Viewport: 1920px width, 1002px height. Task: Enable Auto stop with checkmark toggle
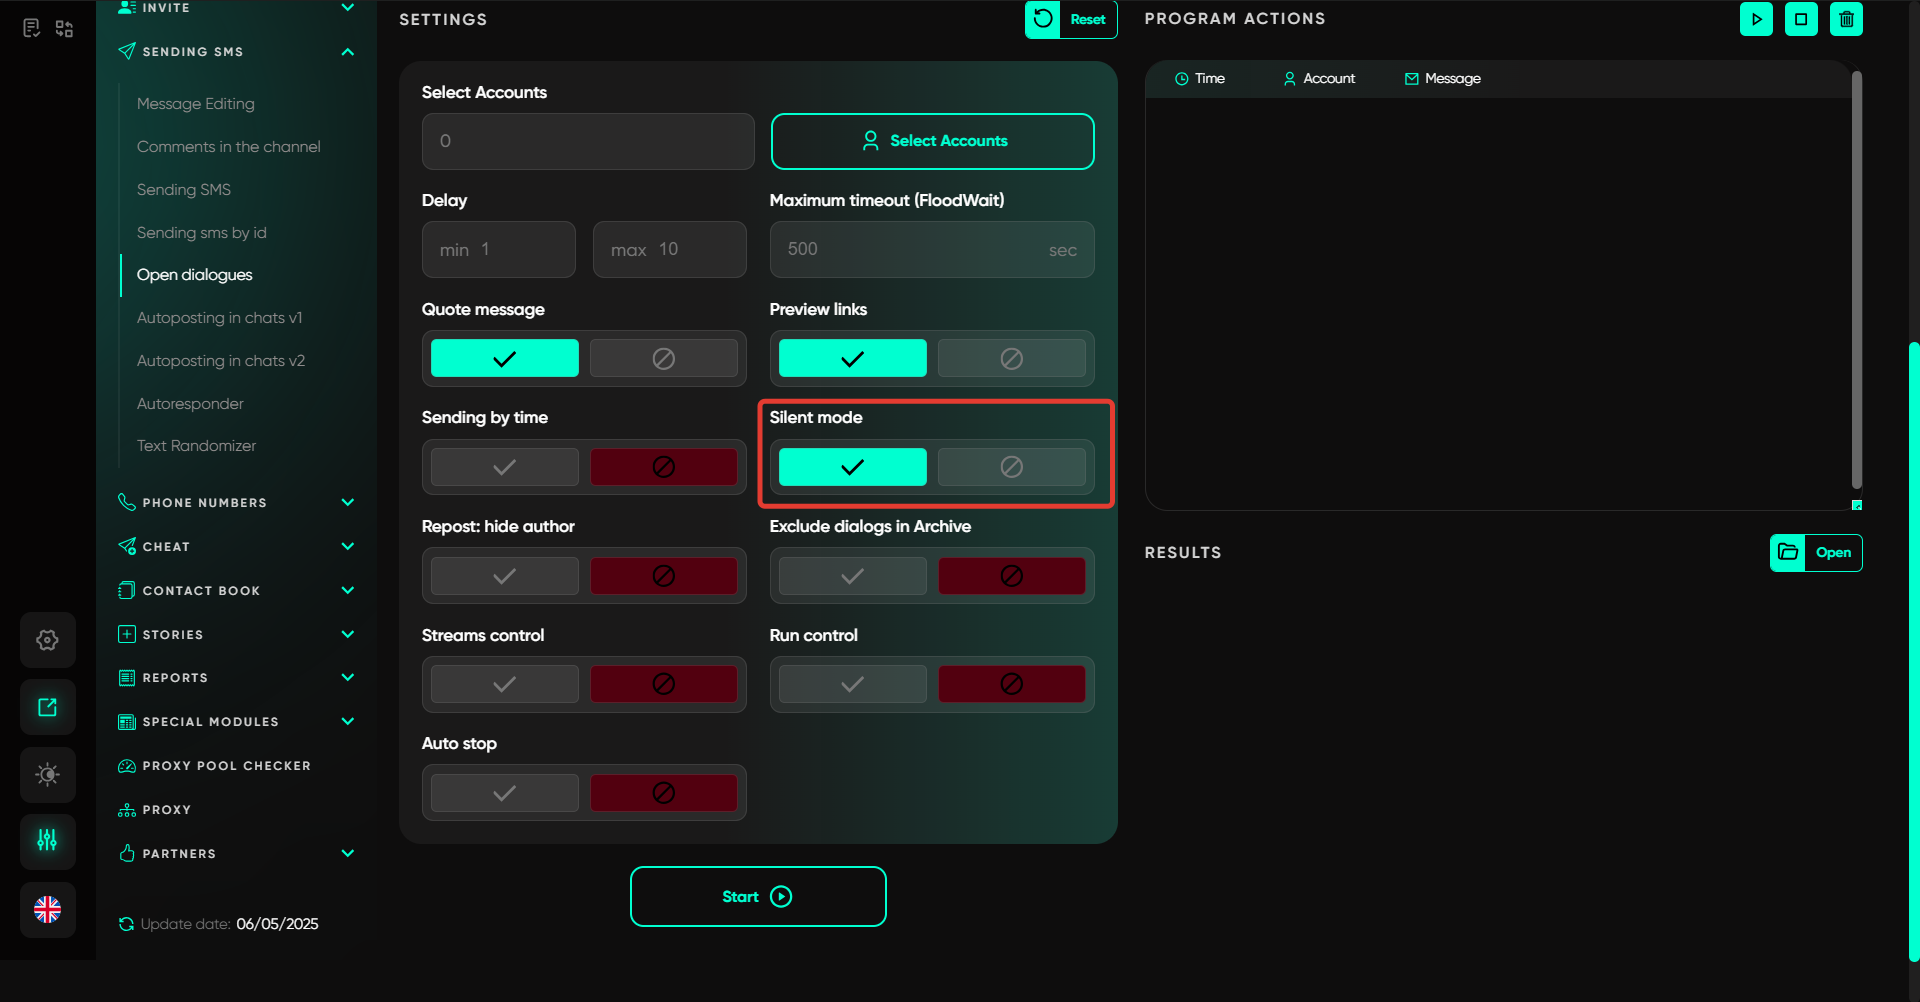pyautogui.click(x=504, y=793)
